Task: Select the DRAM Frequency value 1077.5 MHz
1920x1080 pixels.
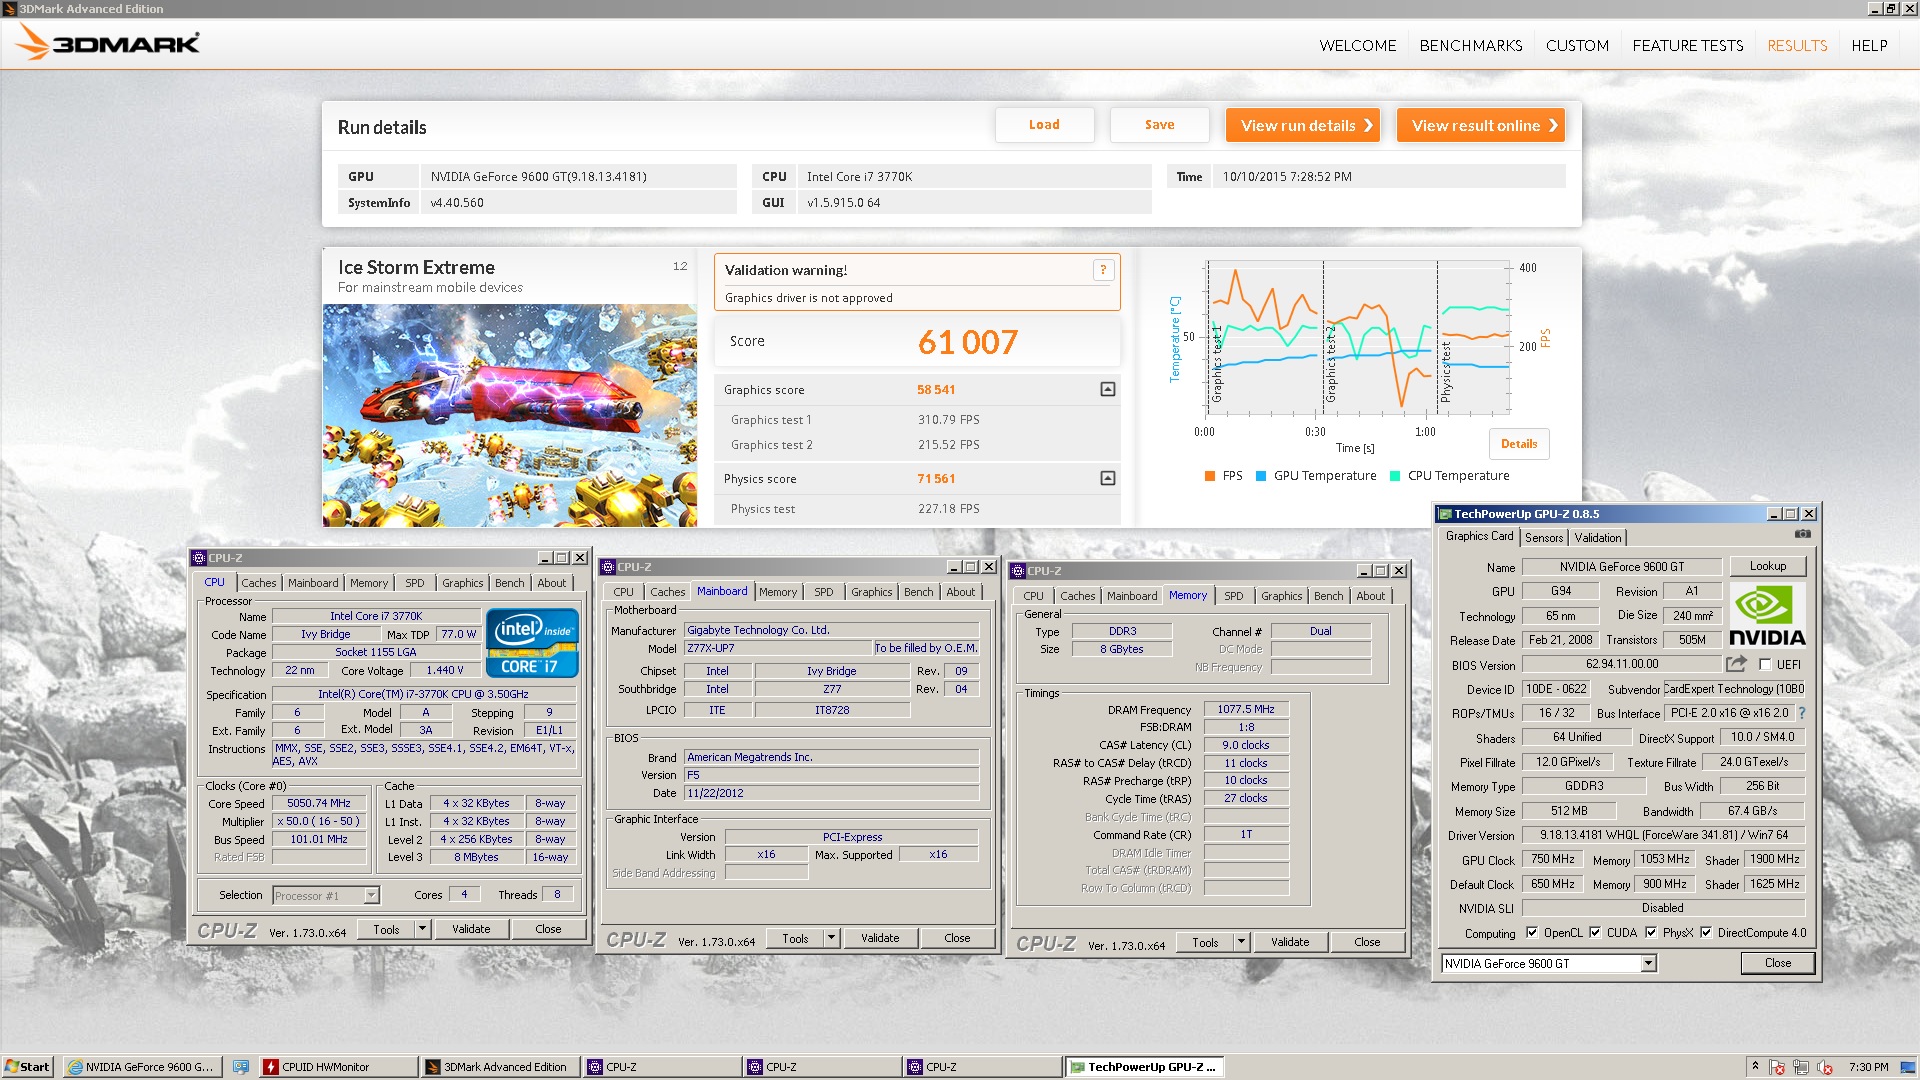Action: (x=1245, y=709)
